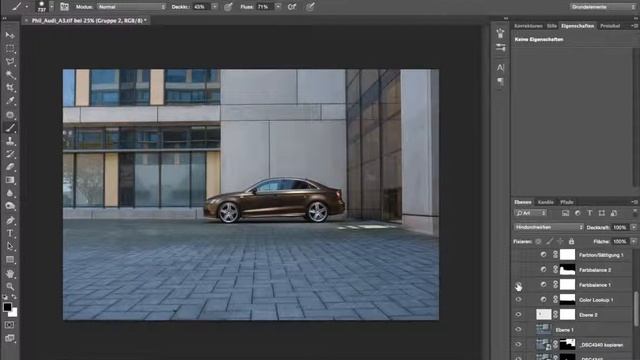
Task: Open the Hindurchwirken blend mode dropdown
Action: 549,227
